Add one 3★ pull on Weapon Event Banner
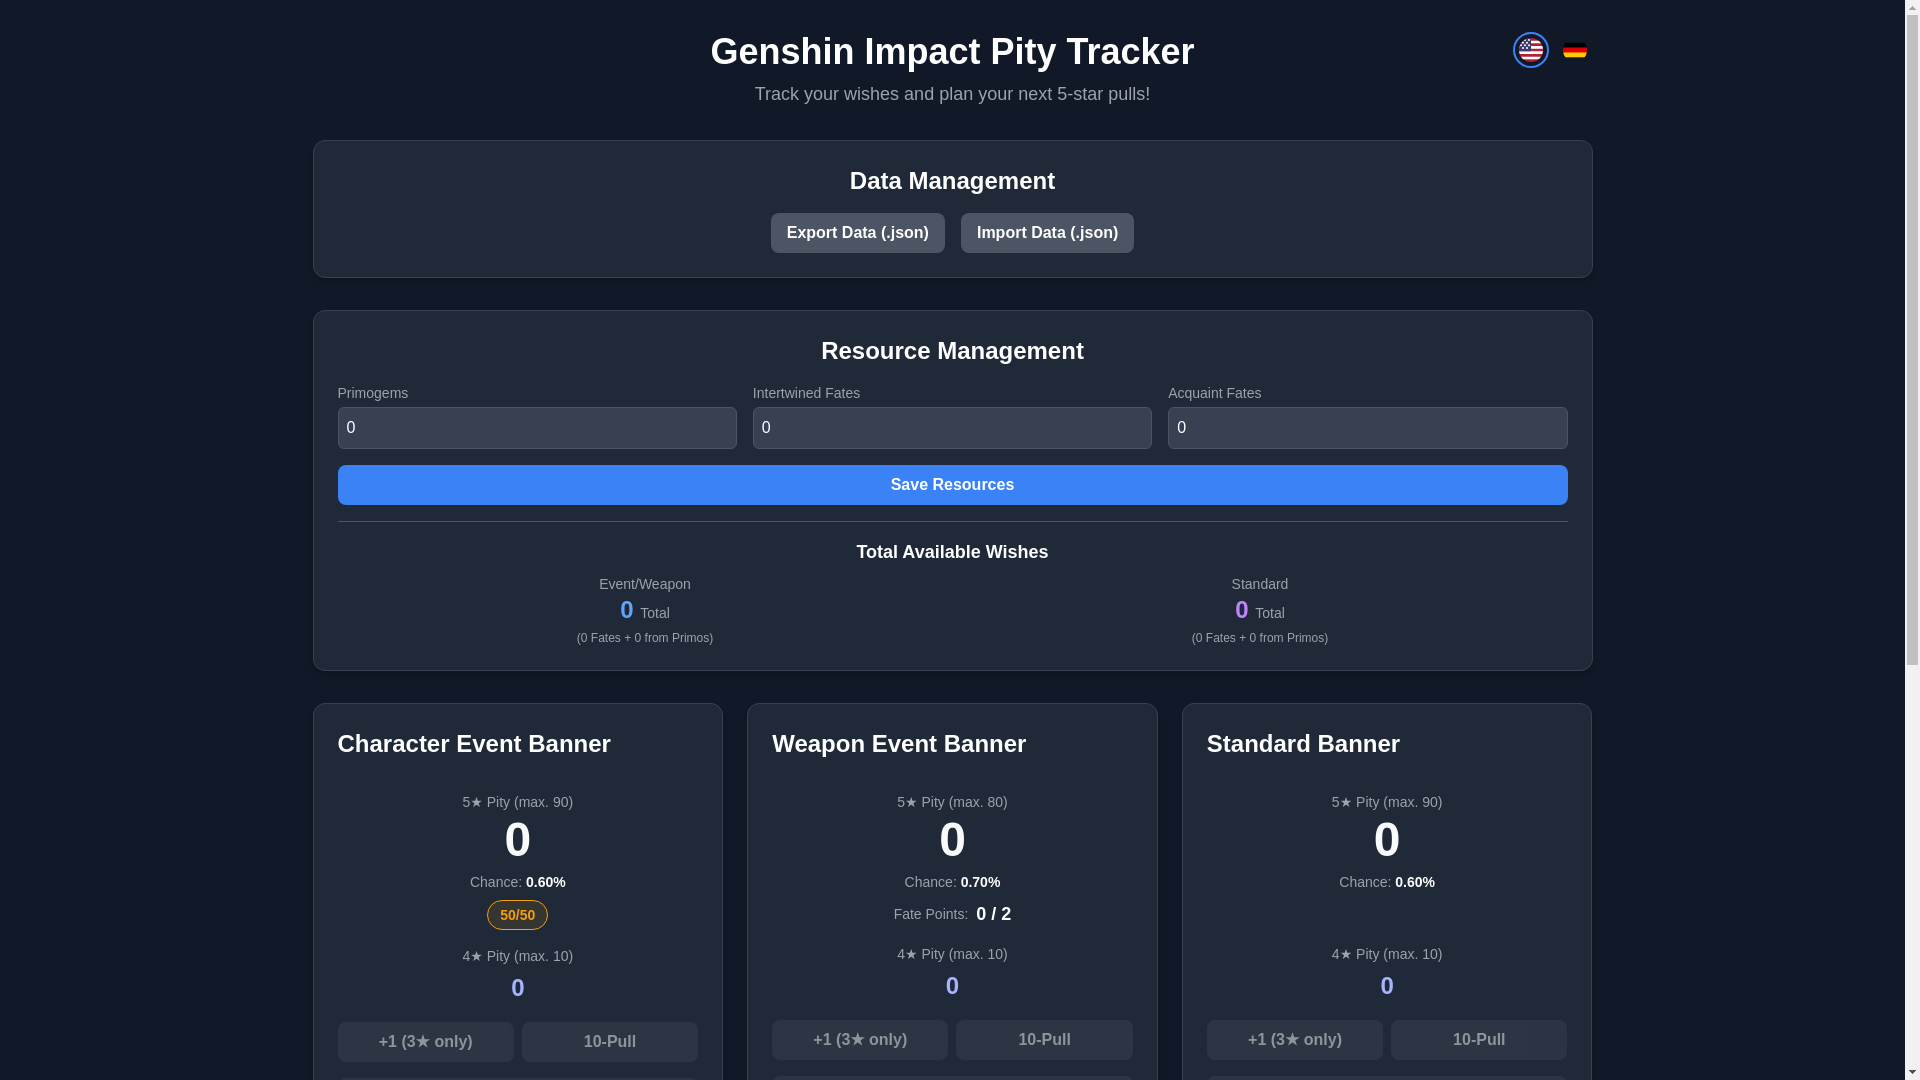This screenshot has height=1080, width=1920. (860, 1040)
